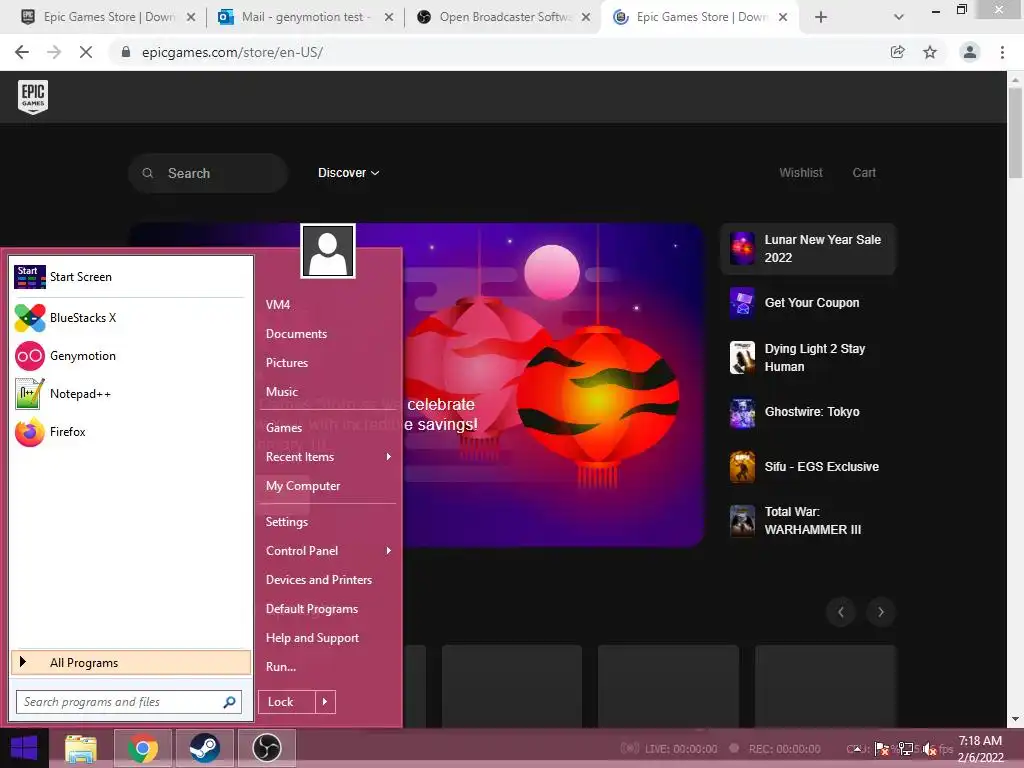Open the Run... dialog
Image resolution: width=1024 pixels, height=768 pixels.
tap(281, 667)
